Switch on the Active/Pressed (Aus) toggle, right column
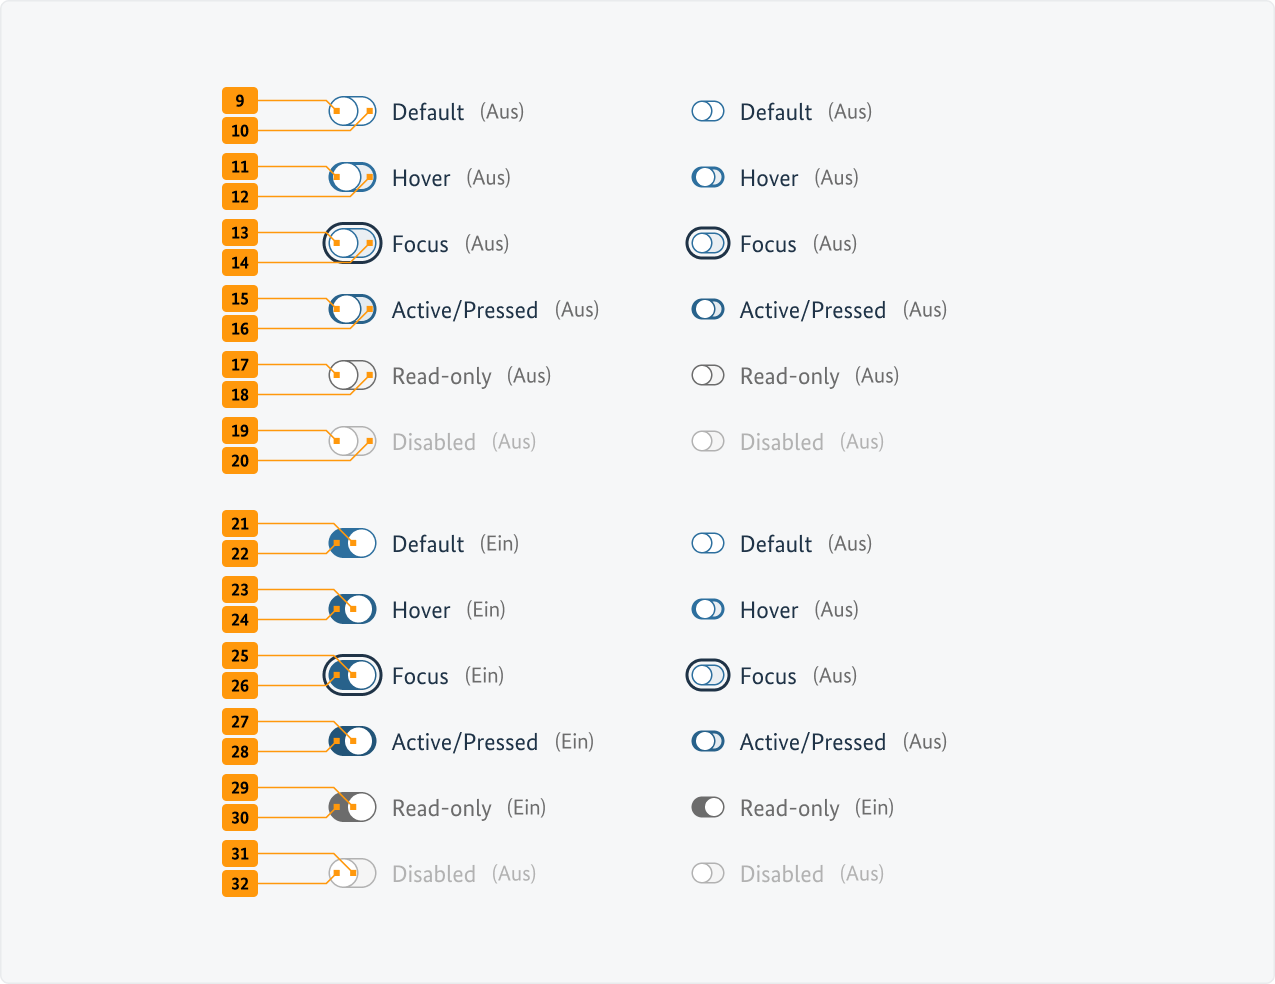This screenshot has width=1275, height=984. (708, 309)
